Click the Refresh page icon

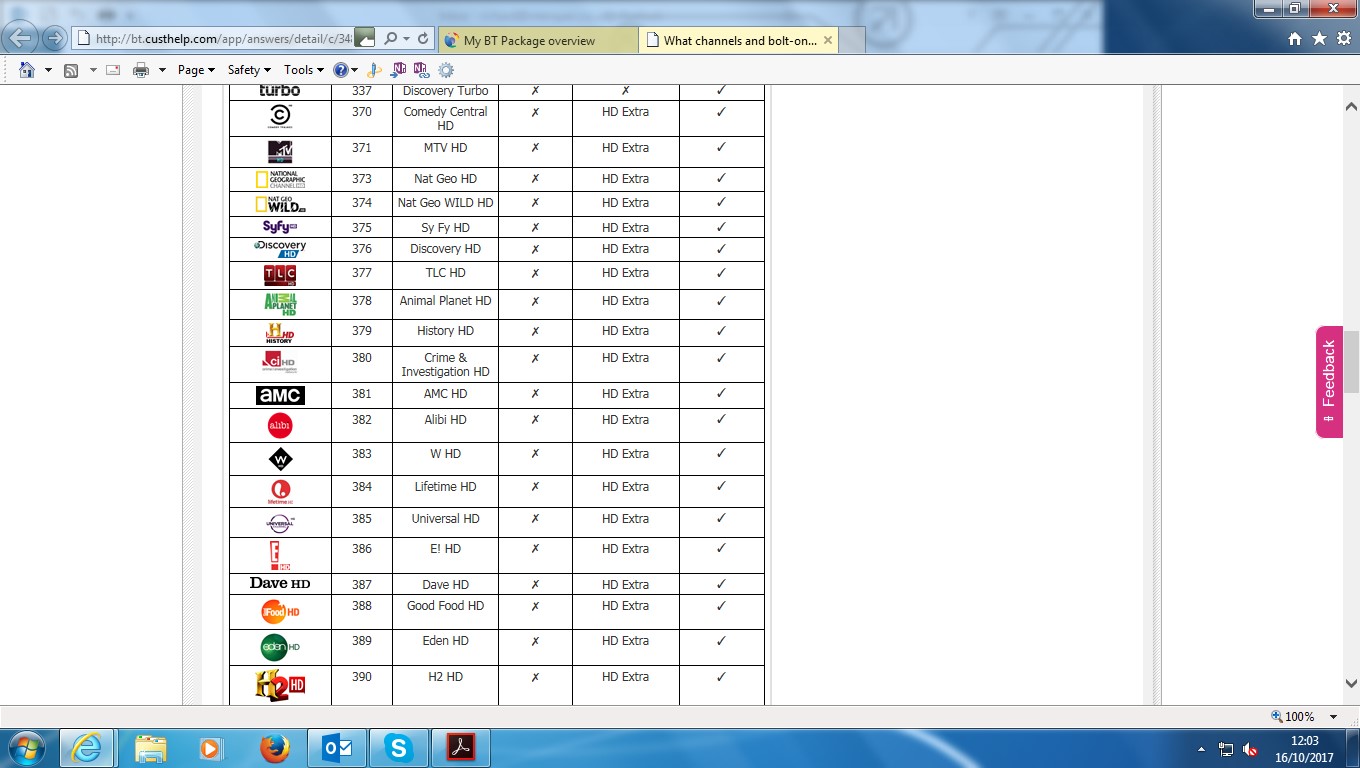point(423,39)
